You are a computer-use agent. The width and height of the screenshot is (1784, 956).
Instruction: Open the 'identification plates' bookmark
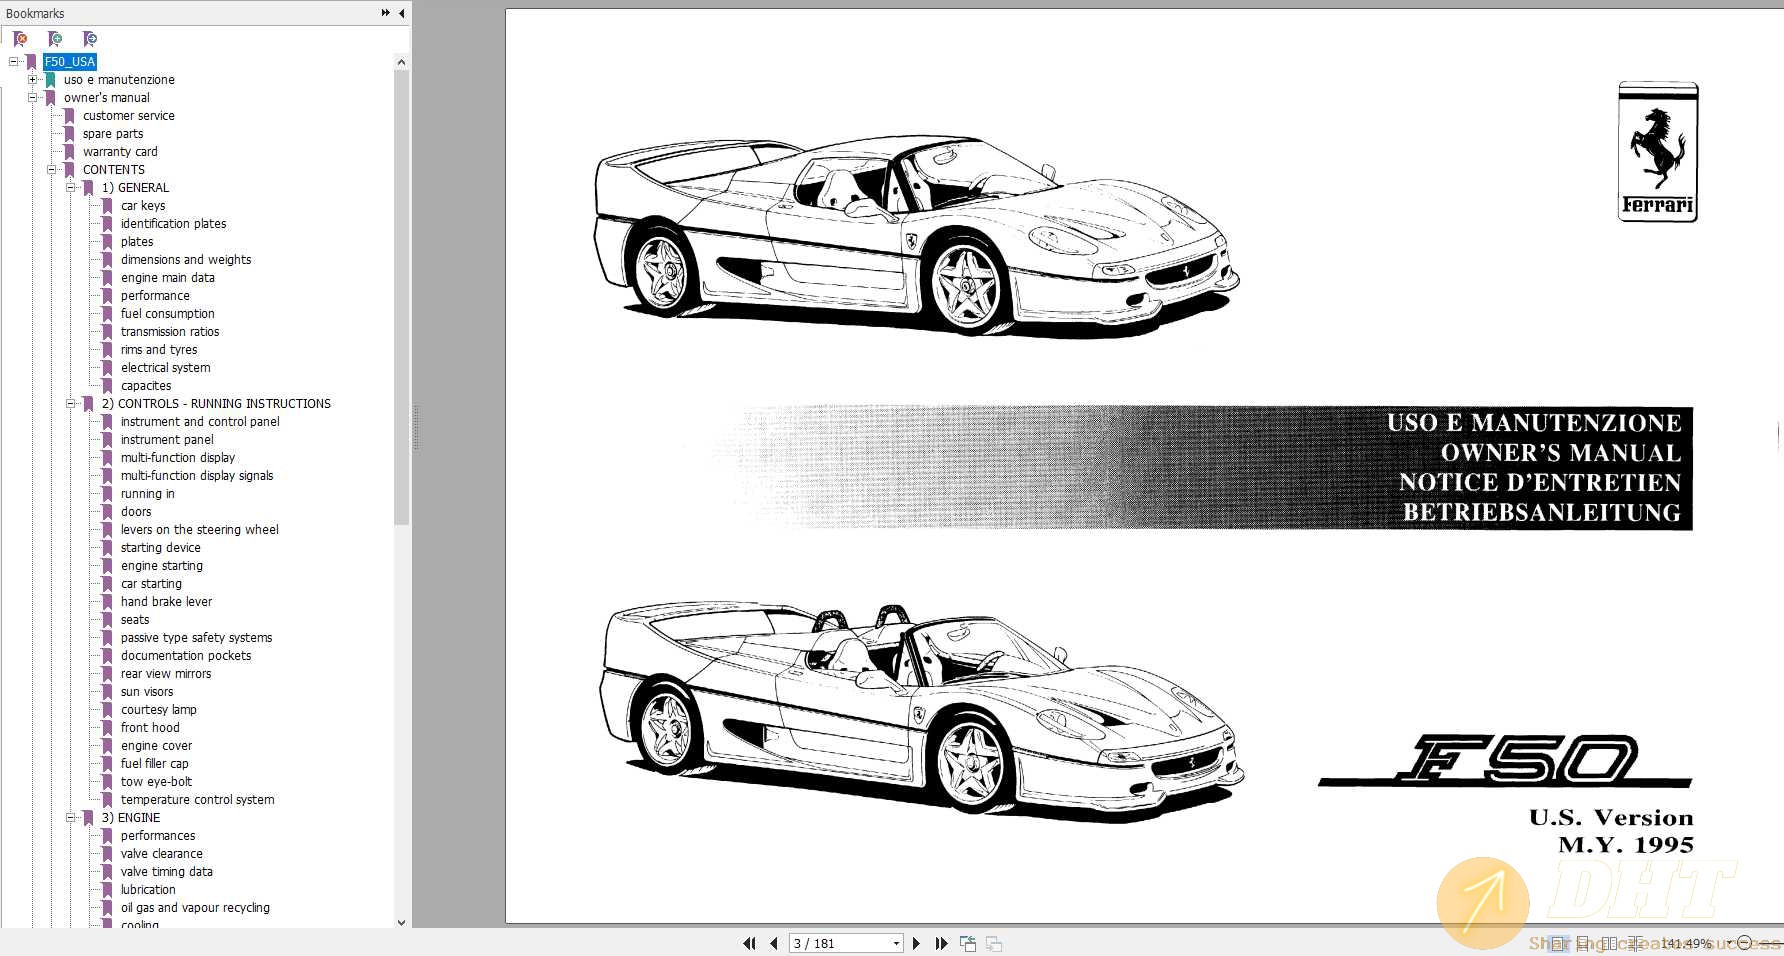click(173, 224)
